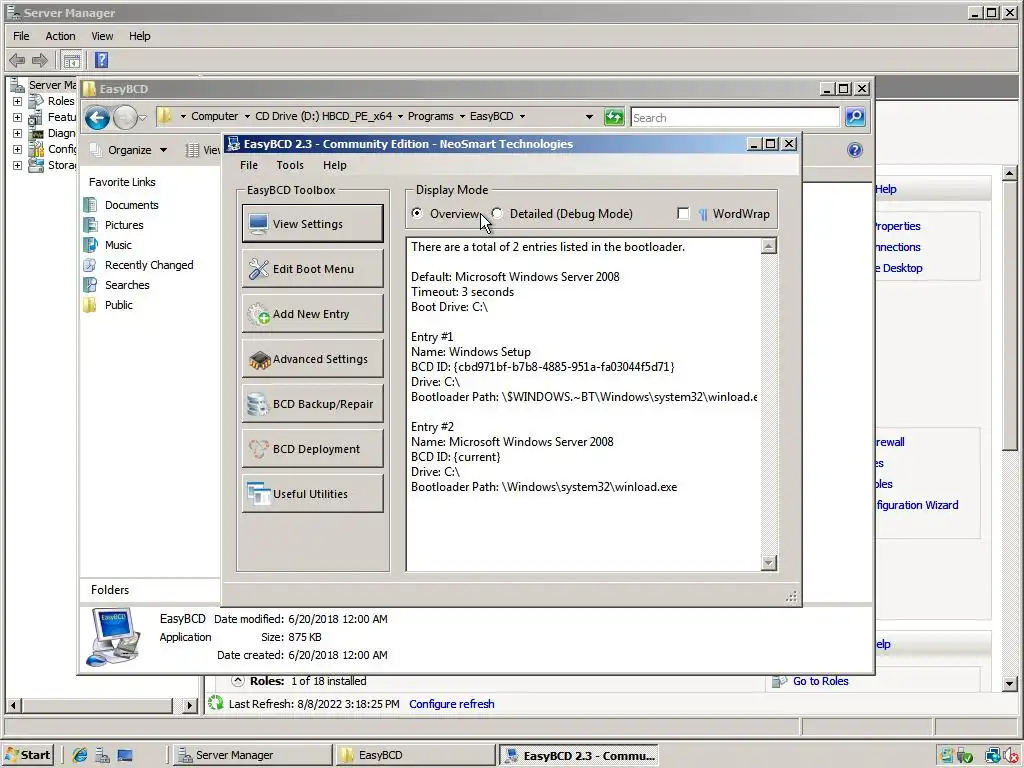Click Server Manager vertical scrollbar down arrow
Viewport: 1024px width, 768px height.
click(x=1009, y=684)
